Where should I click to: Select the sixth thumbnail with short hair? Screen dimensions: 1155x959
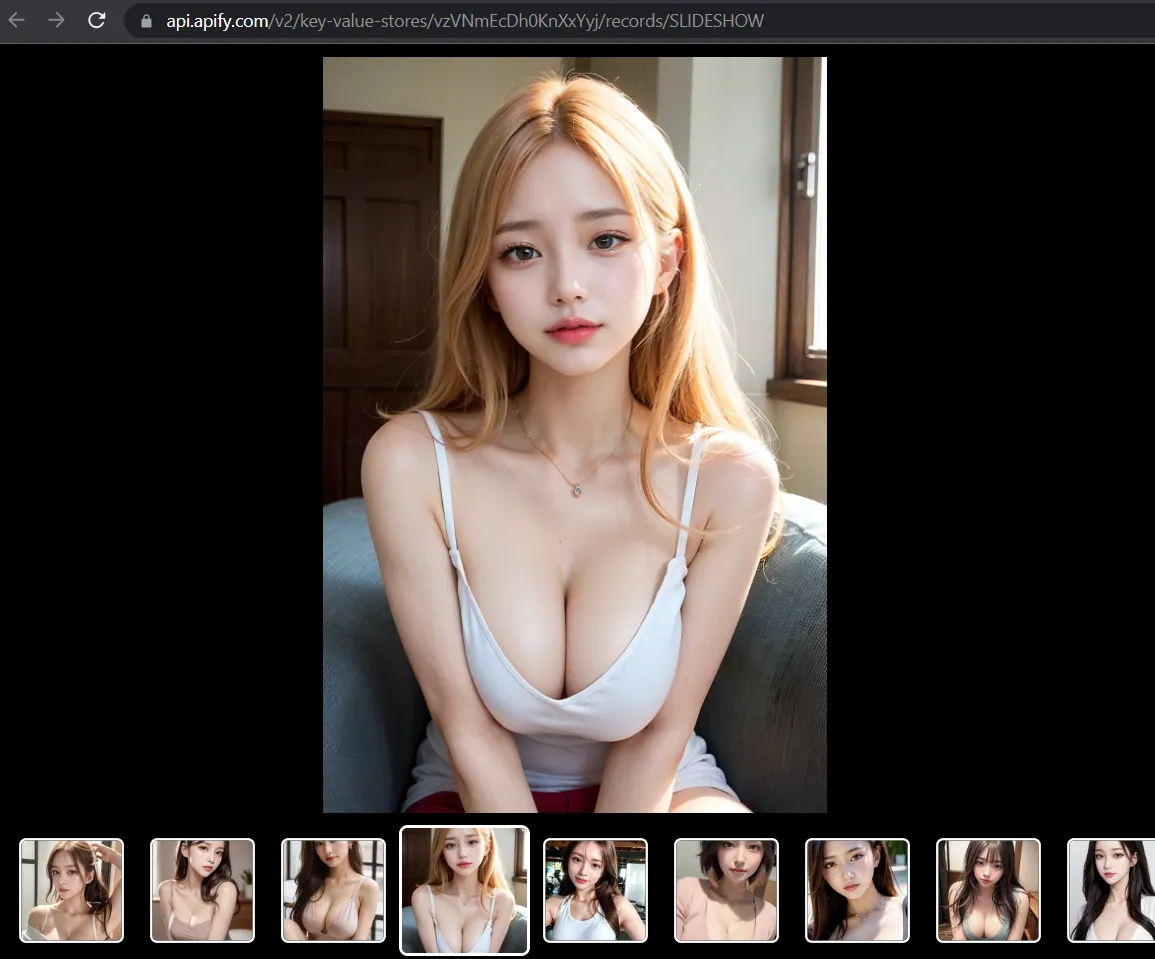(x=726, y=890)
